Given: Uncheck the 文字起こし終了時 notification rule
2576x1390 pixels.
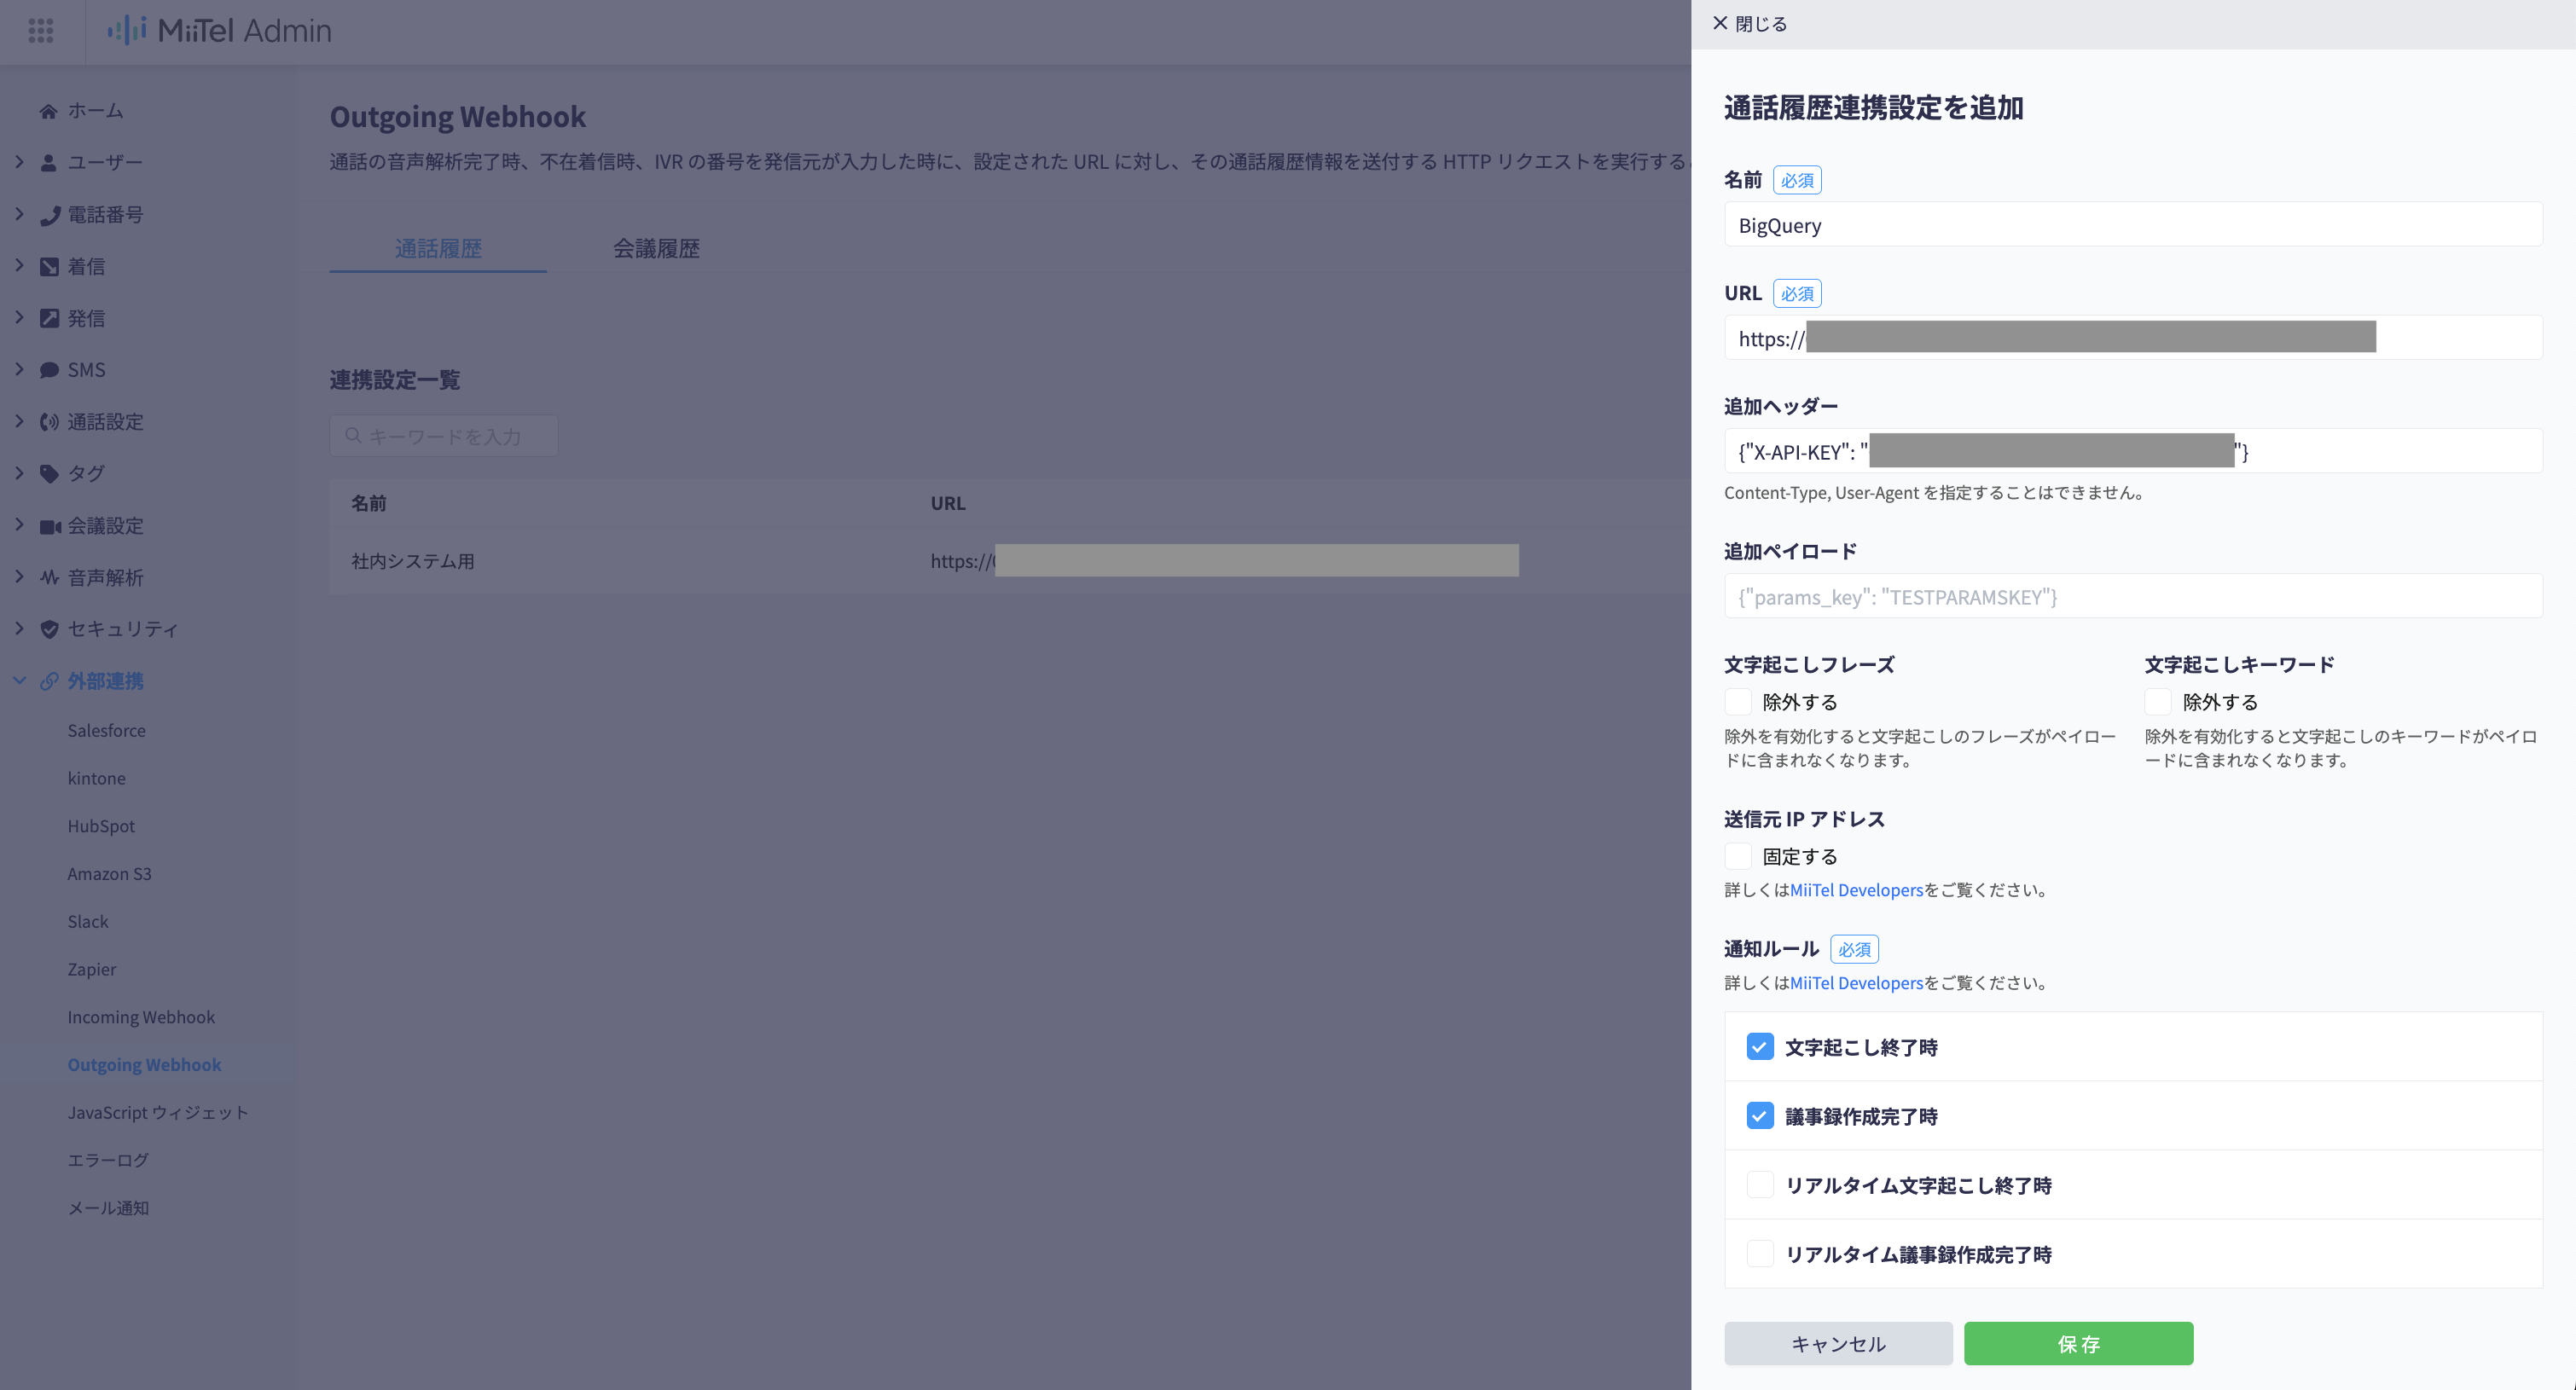Looking at the screenshot, I should [x=1759, y=1047].
